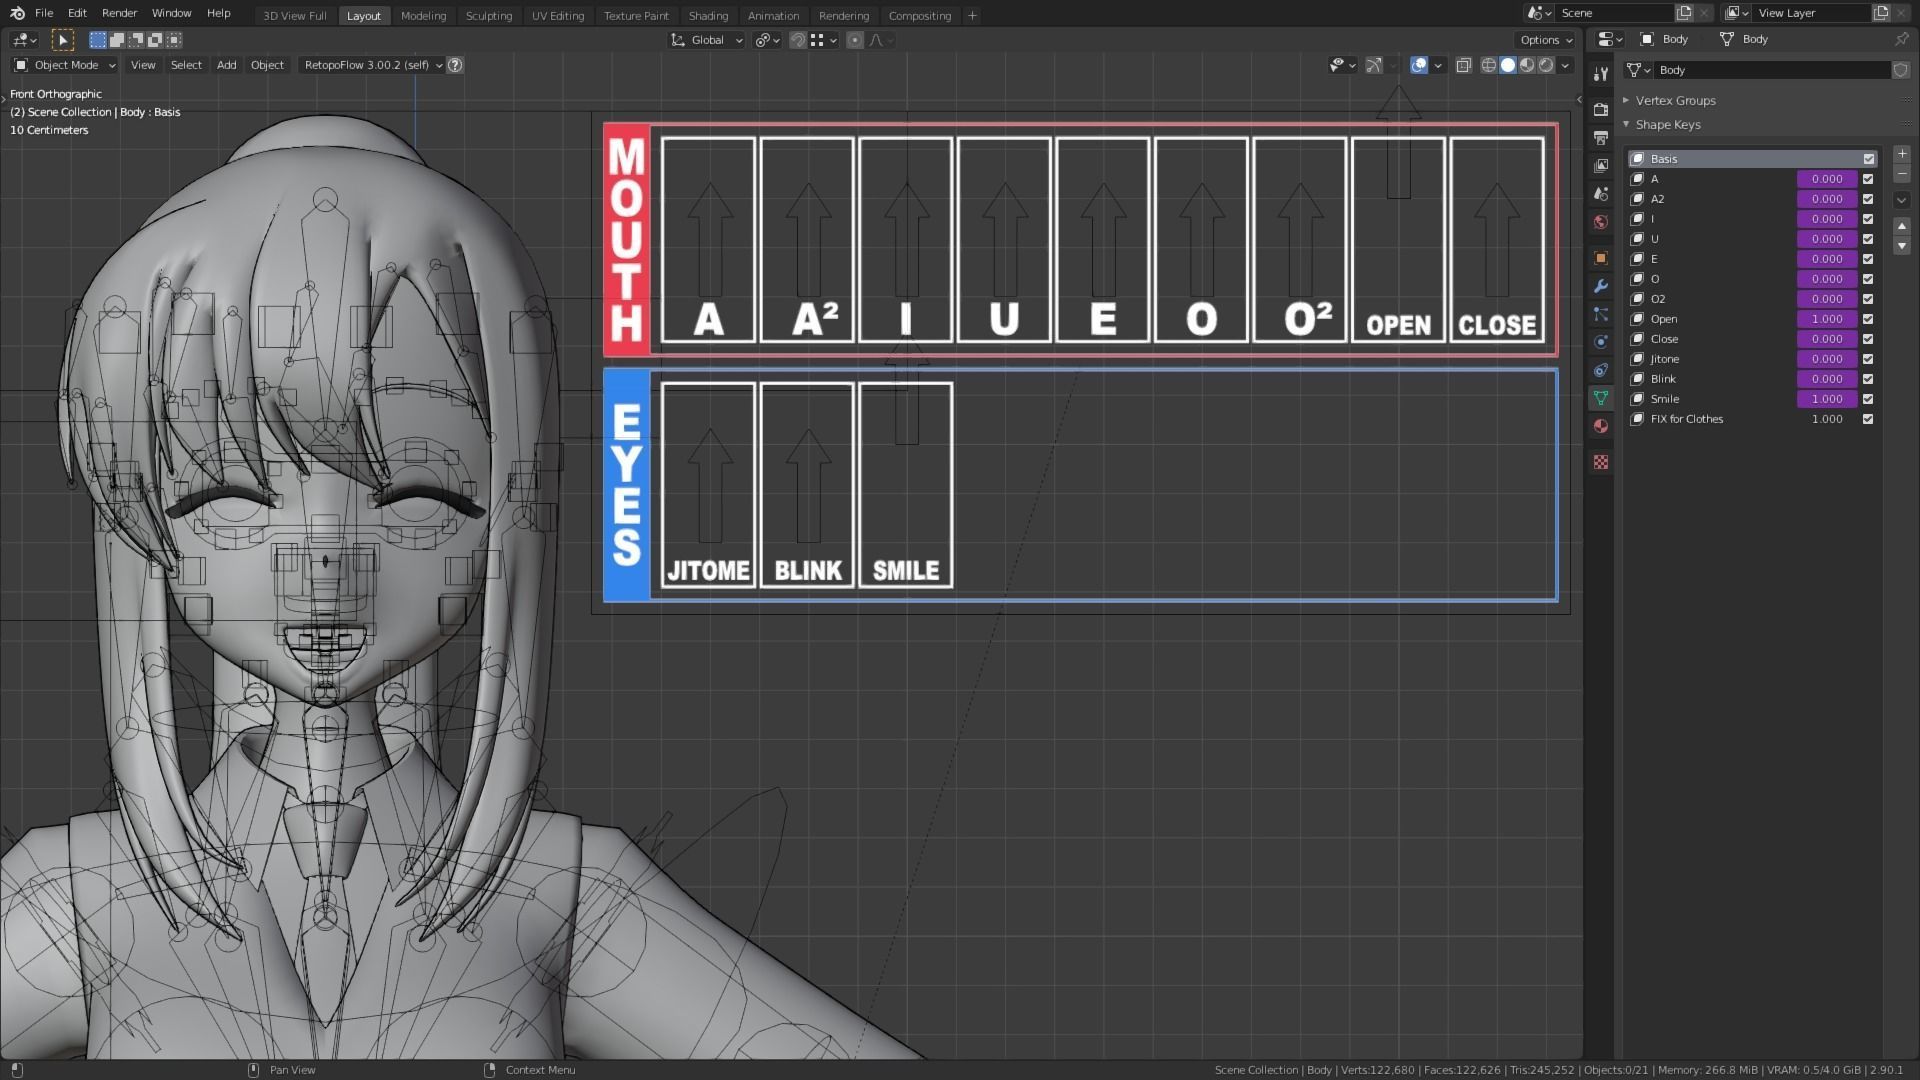This screenshot has width=1920, height=1080.
Task: Switch to the UV Editing workspace tab
Action: point(557,16)
